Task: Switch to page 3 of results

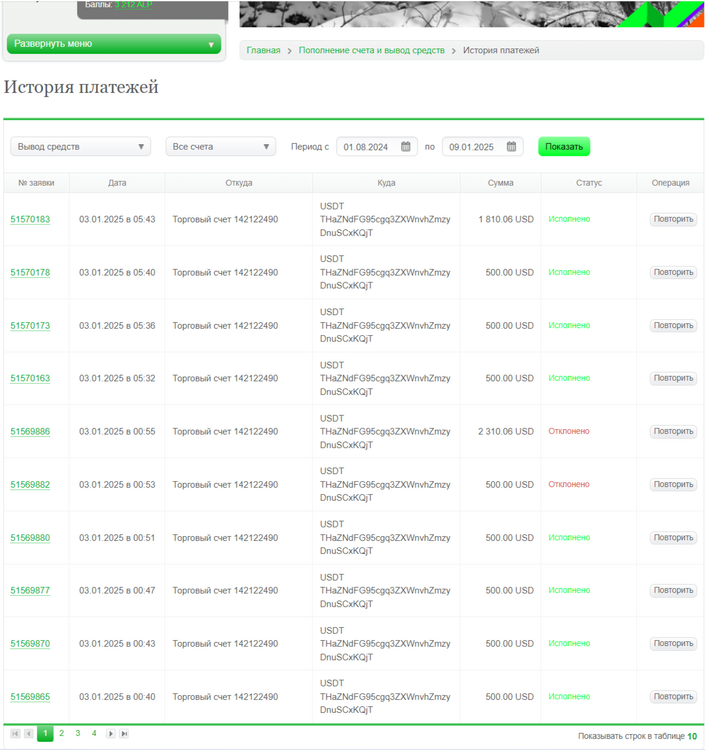Action: 77,733
